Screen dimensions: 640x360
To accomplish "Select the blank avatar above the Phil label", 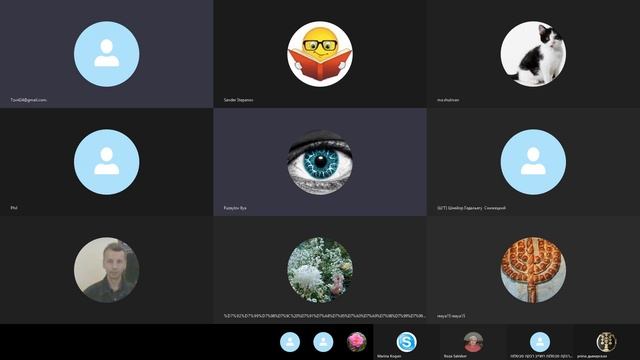I will [107, 162].
